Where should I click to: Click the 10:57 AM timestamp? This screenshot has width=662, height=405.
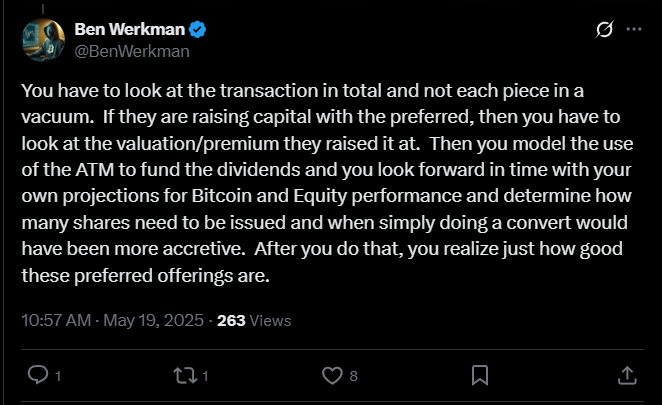pos(54,321)
